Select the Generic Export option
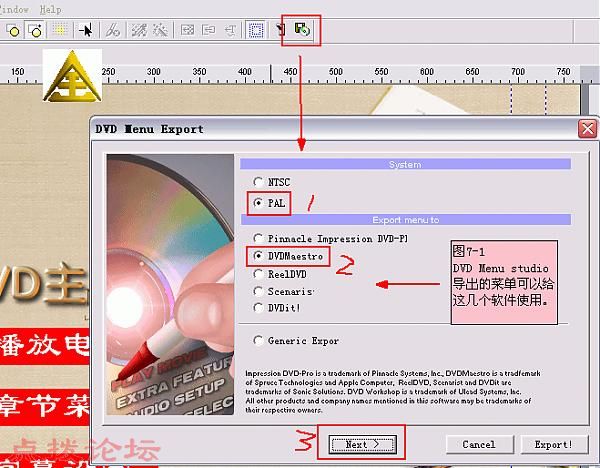The height and width of the screenshot is (468, 600). tap(296, 340)
